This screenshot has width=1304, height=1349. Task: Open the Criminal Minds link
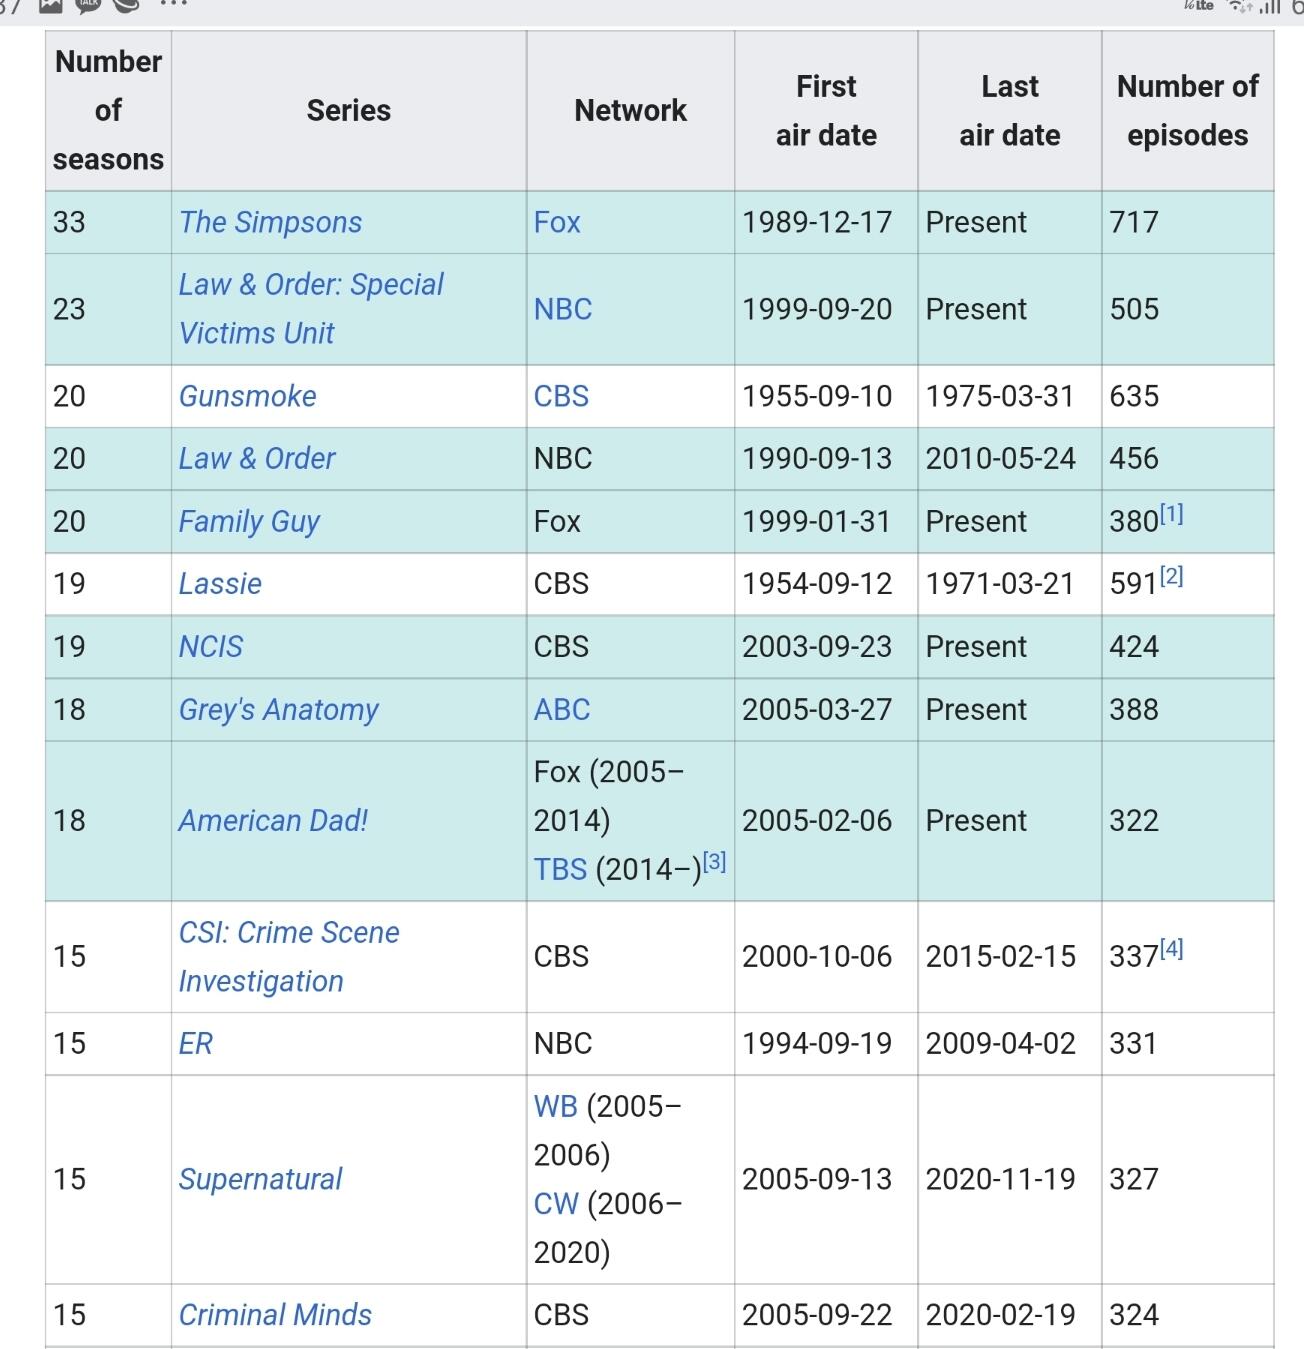[275, 1315]
